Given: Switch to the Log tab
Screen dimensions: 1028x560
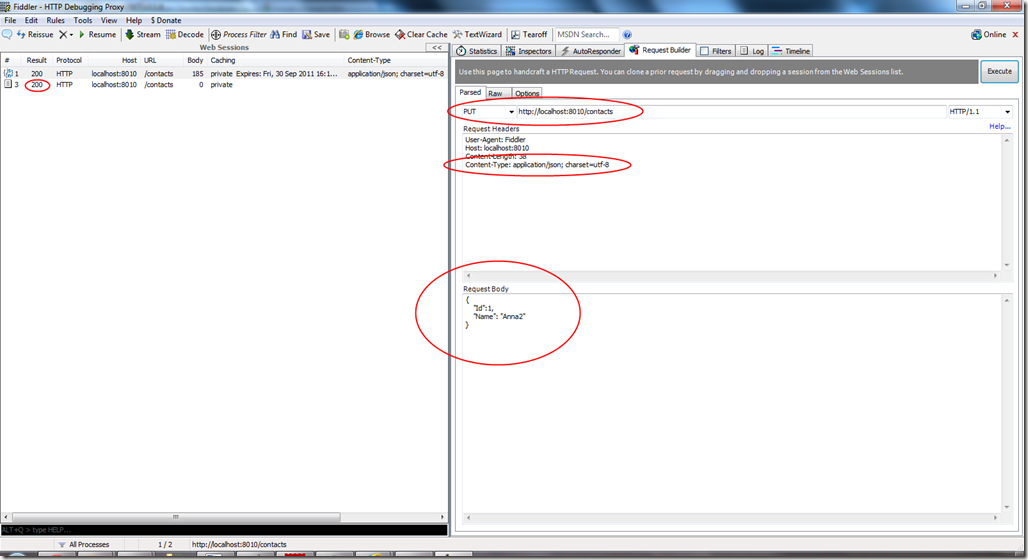Looking at the screenshot, I should coord(752,50).
